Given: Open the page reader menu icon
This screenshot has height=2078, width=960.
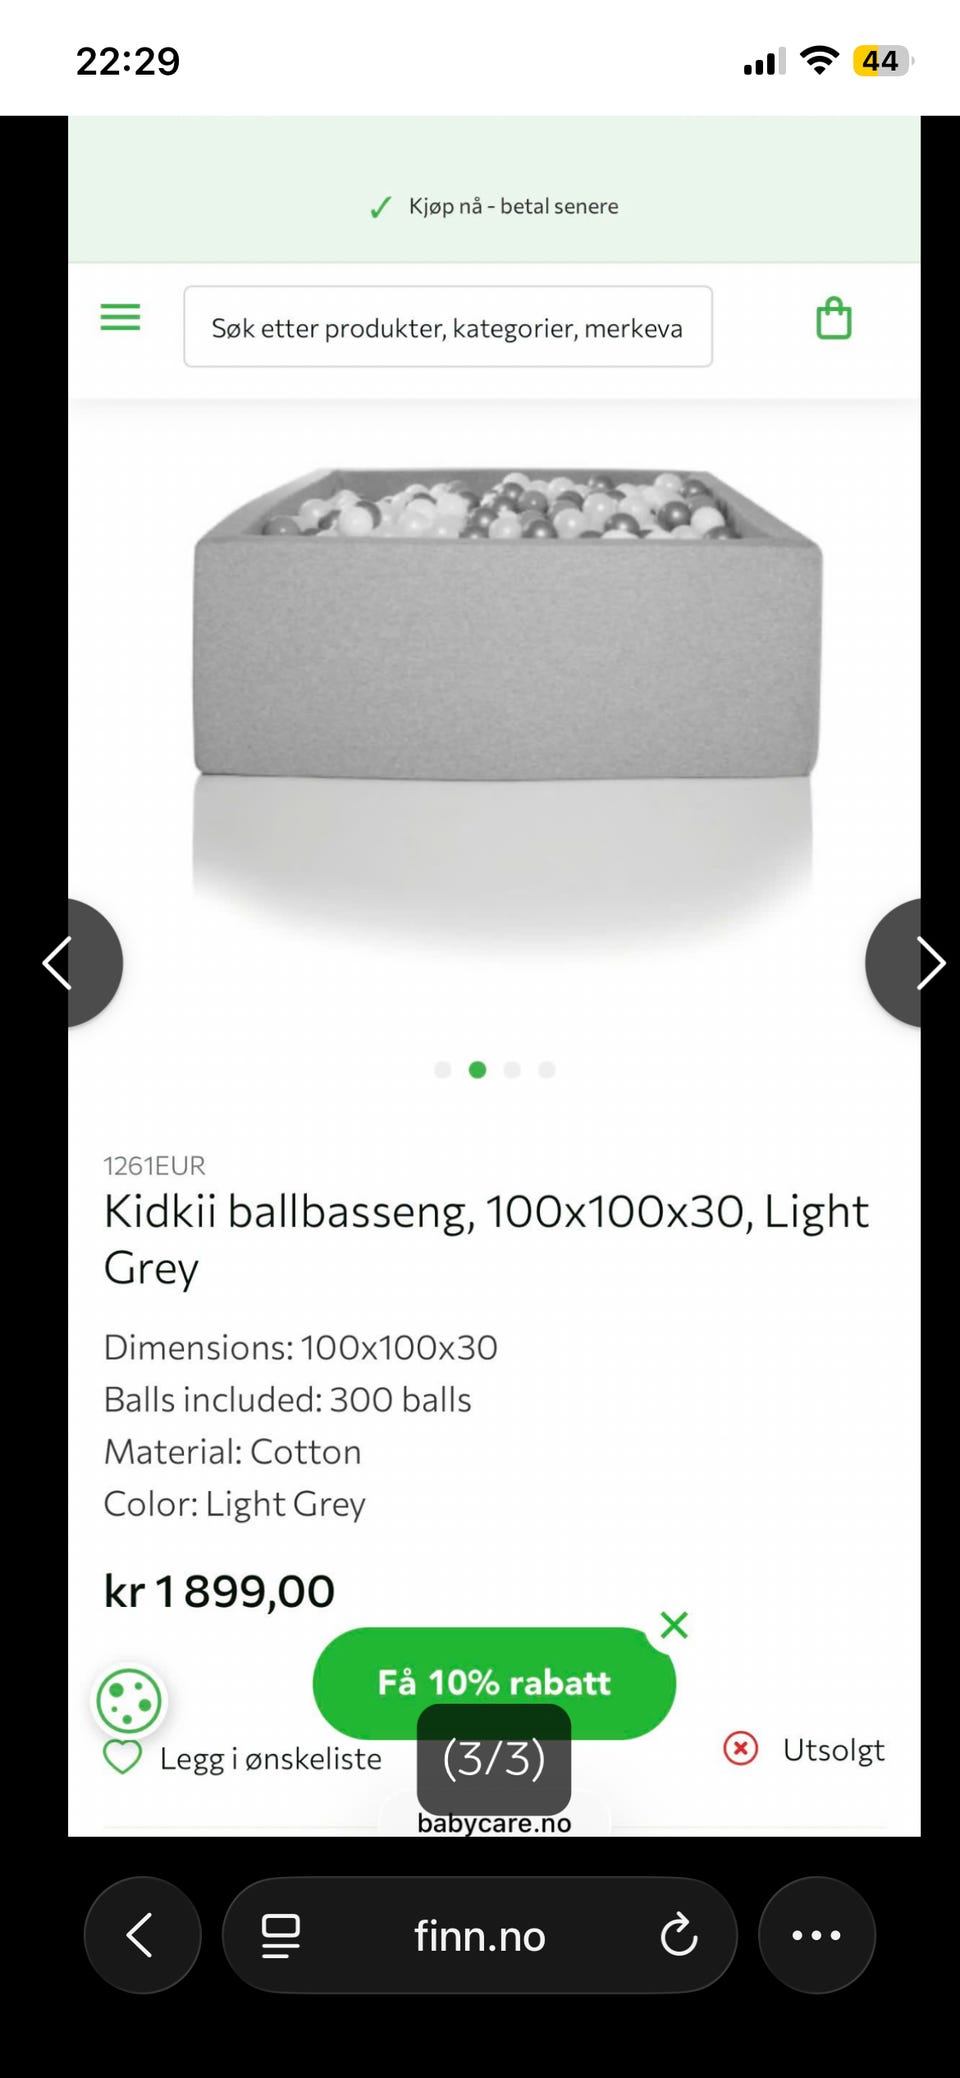Looking at the screenshot, I should 281,1936.
